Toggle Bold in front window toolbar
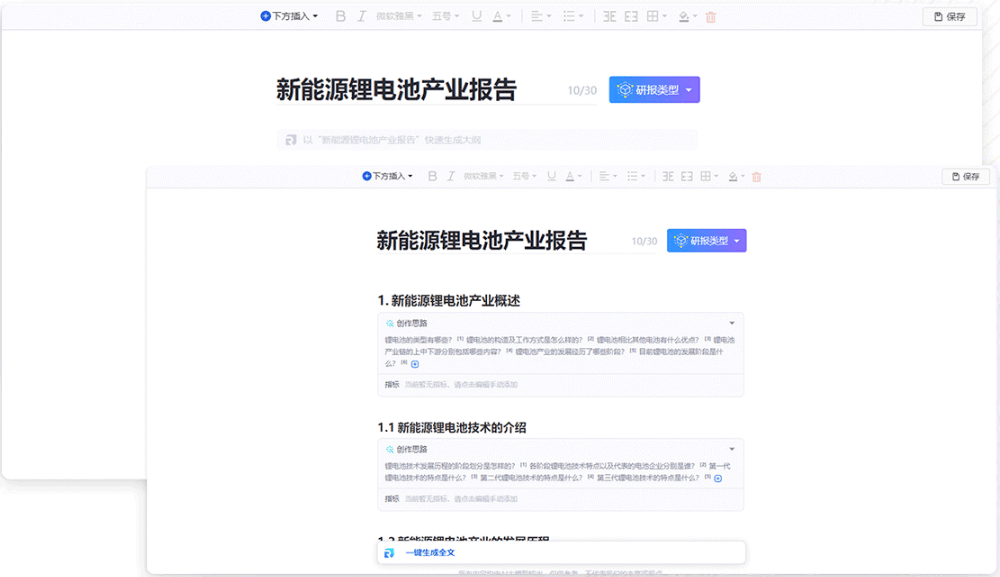This screenshot has width=1000, height=577. pyautogui.click(x=432, y=176)
